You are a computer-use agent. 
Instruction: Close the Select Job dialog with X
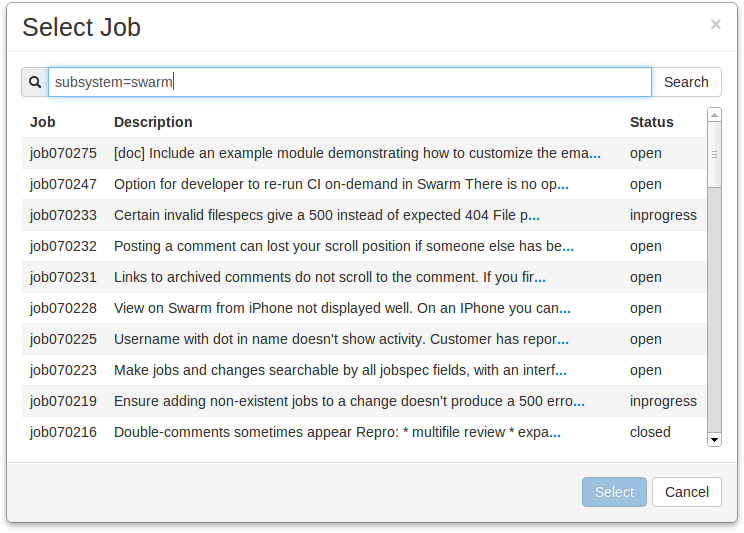716,24
